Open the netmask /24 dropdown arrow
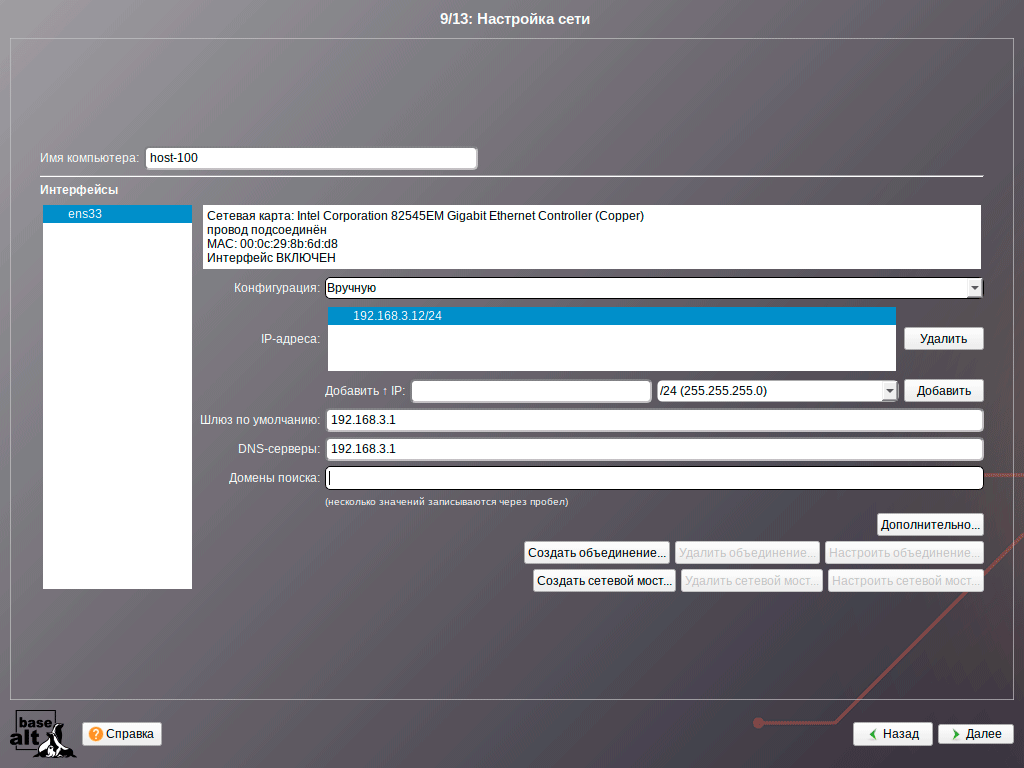The height and width of the screenshot is (768, 1024). [889, 391]
